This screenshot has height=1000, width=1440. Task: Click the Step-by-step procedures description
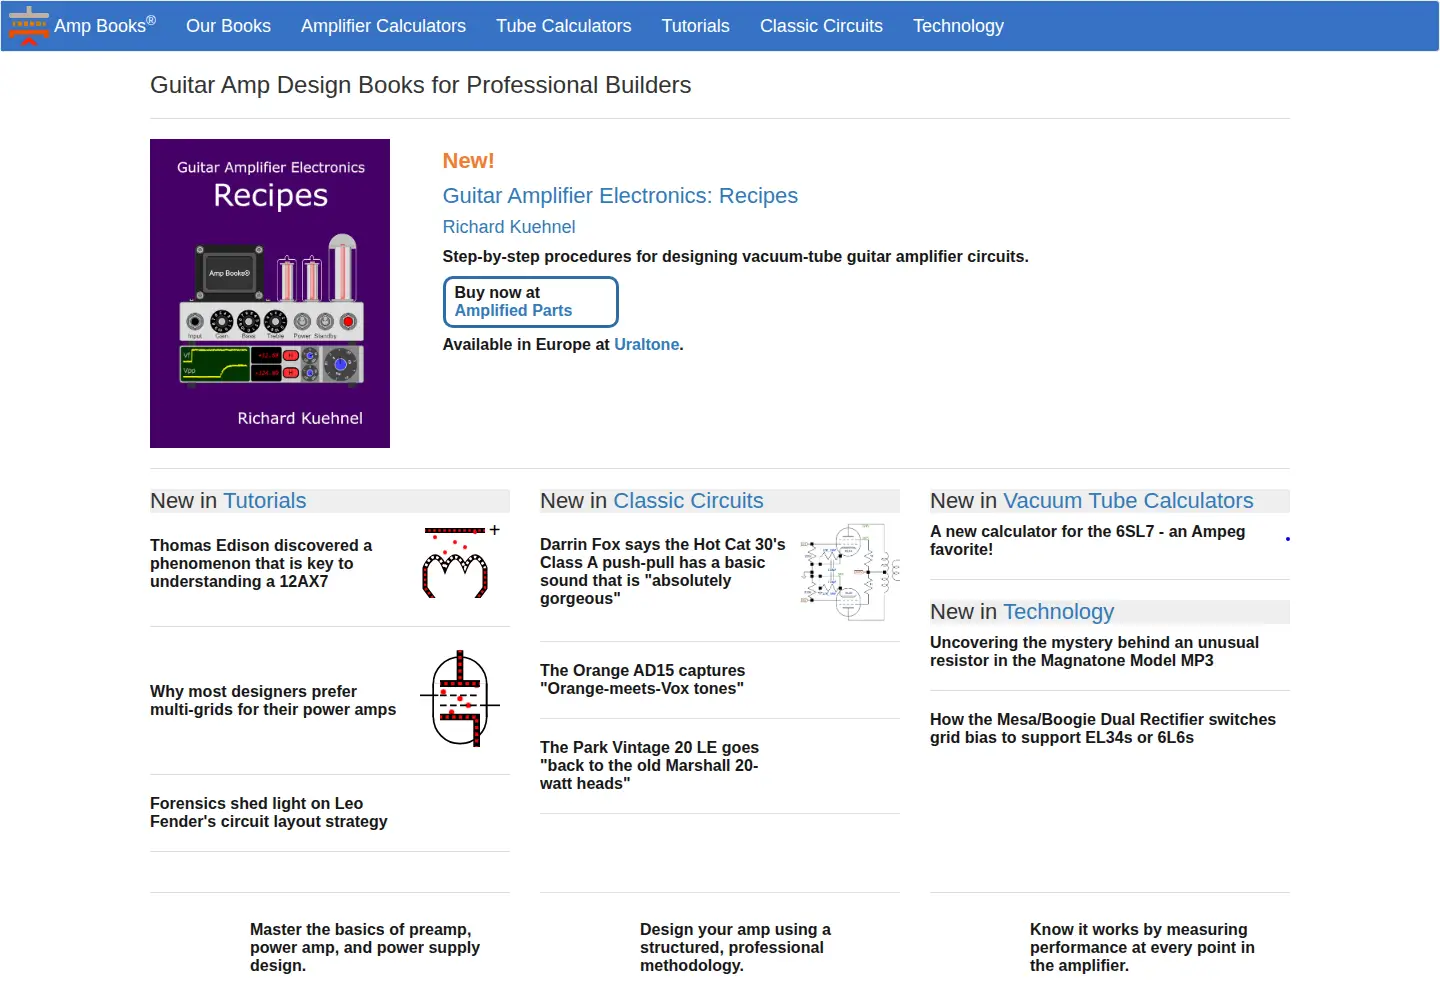735,256
